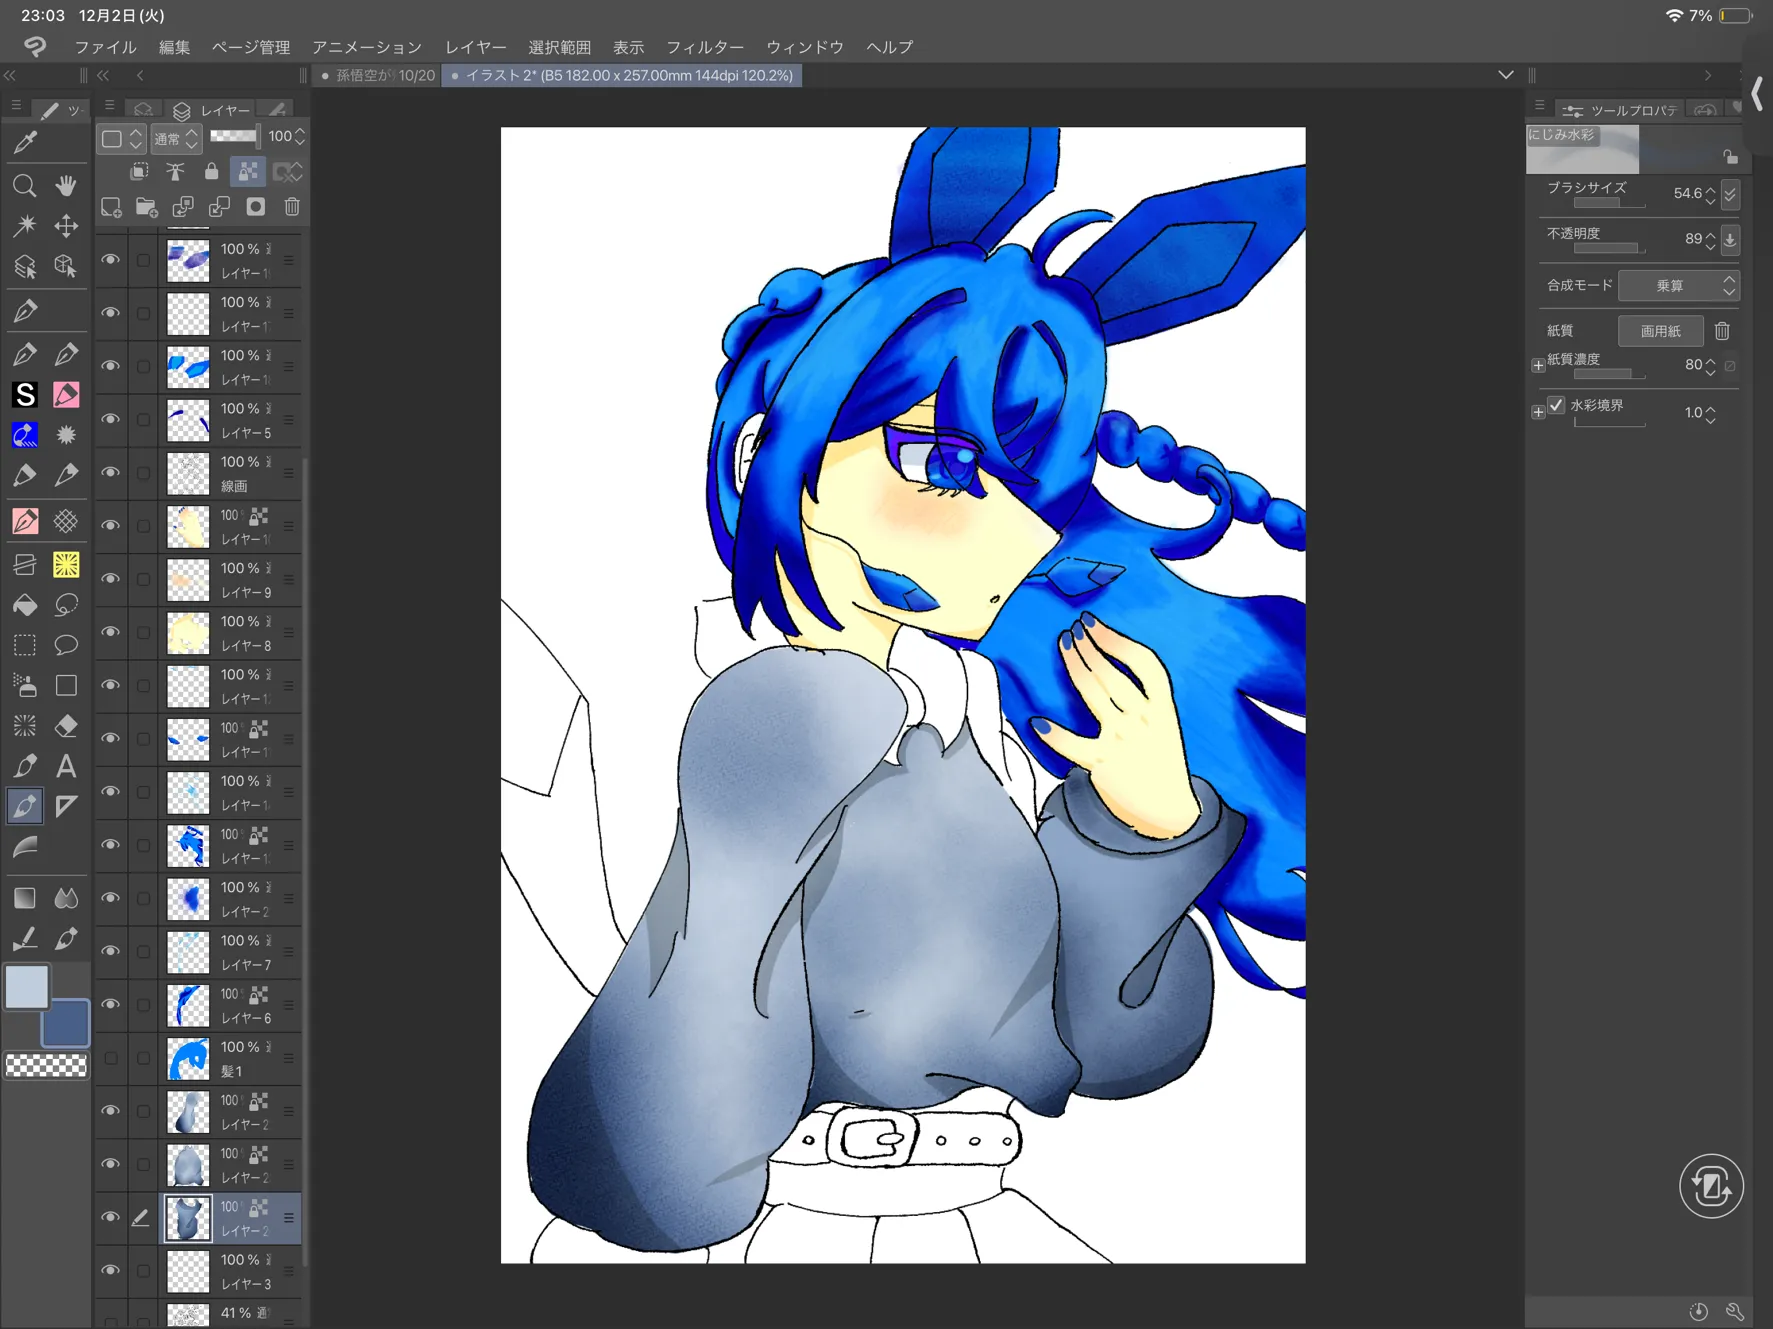Create a new raster layer
The width and height of the screenshot is (1773, 1329).
111,207
